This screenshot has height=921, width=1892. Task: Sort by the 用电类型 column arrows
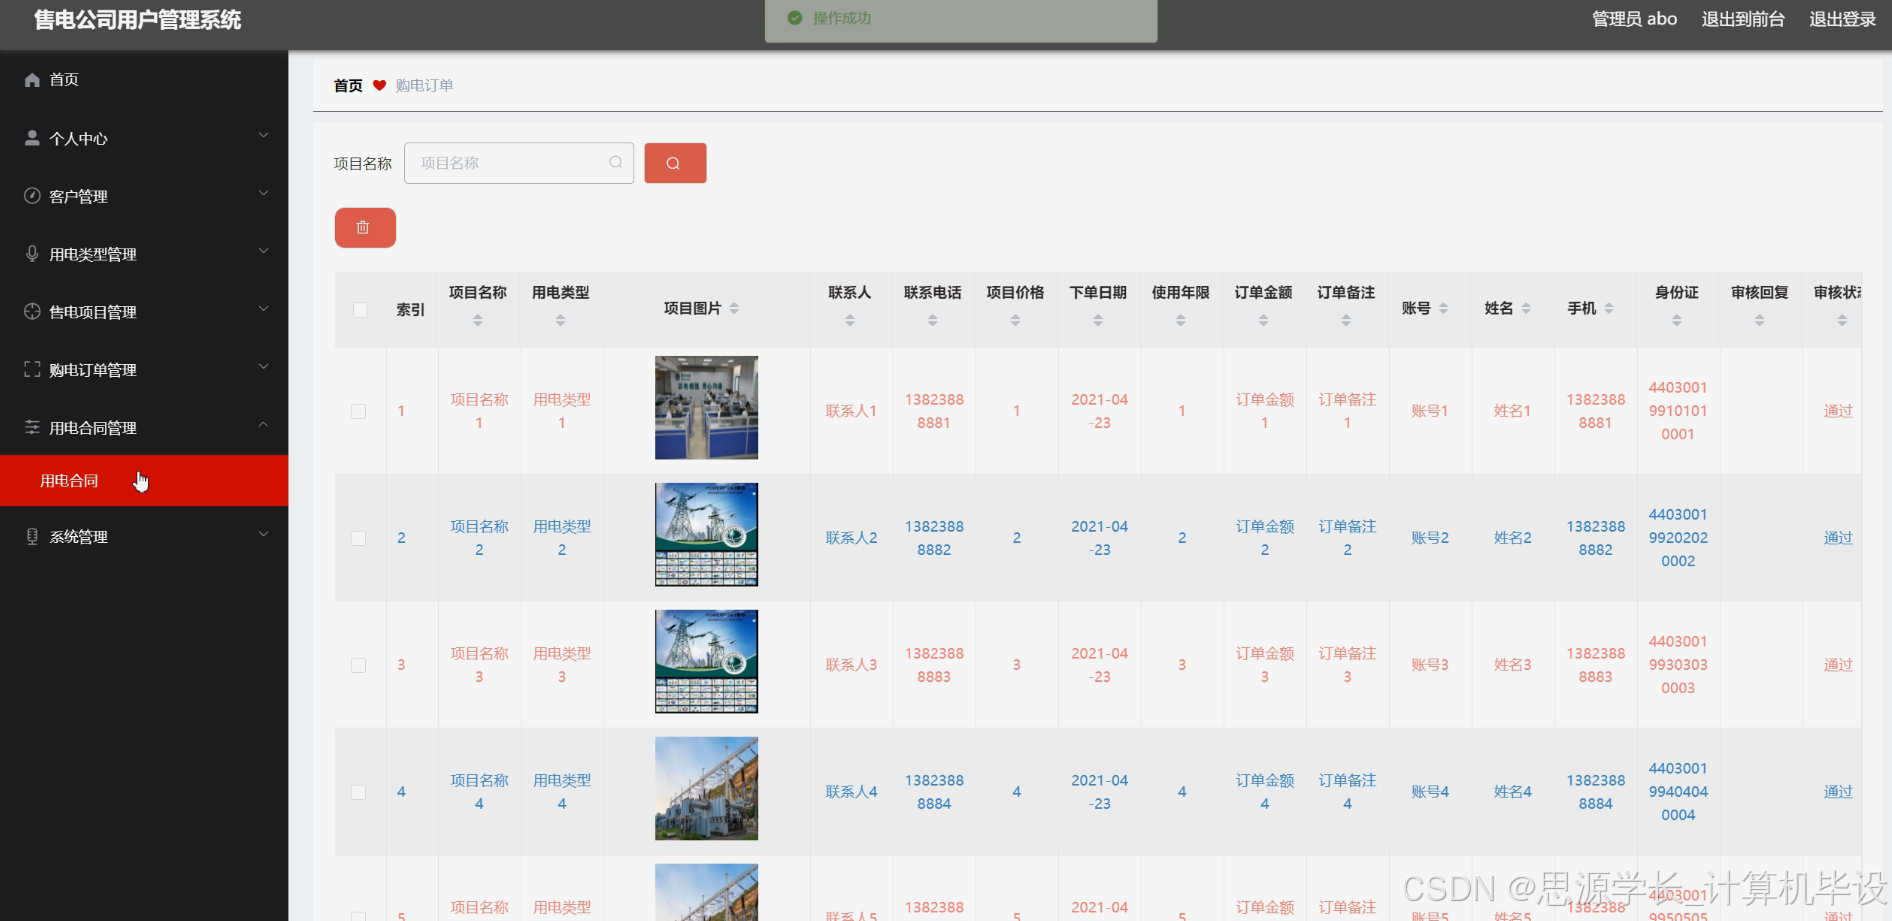pyautogui.click(x=561, y=320)
